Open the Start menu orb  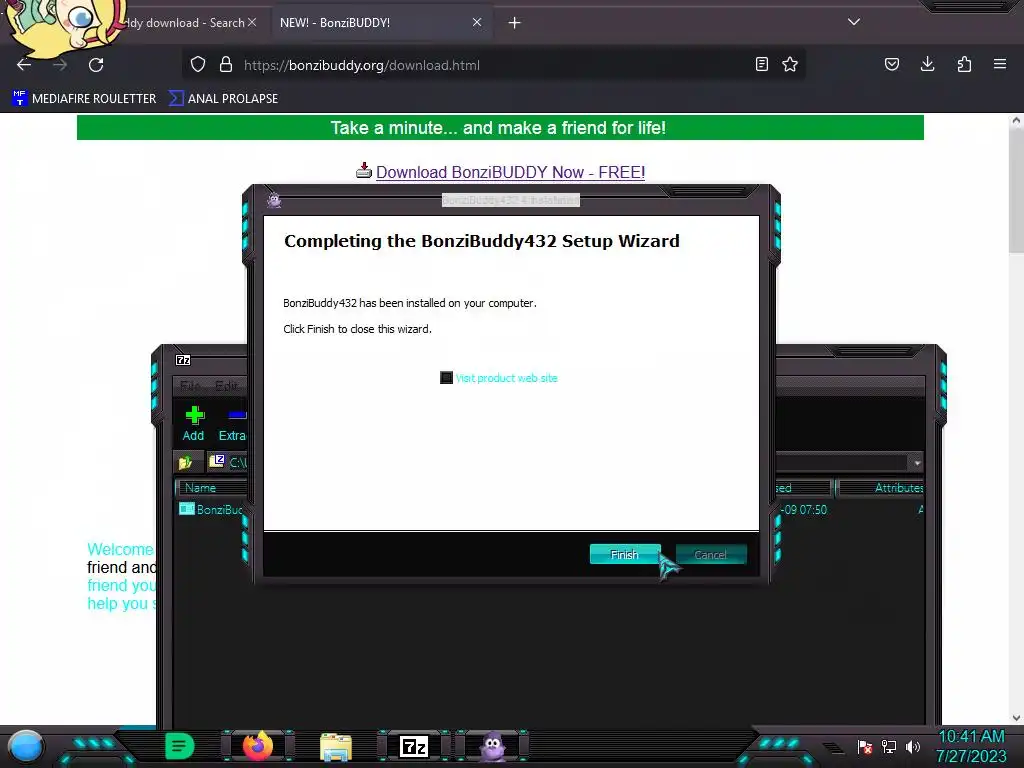coord(25,746)
